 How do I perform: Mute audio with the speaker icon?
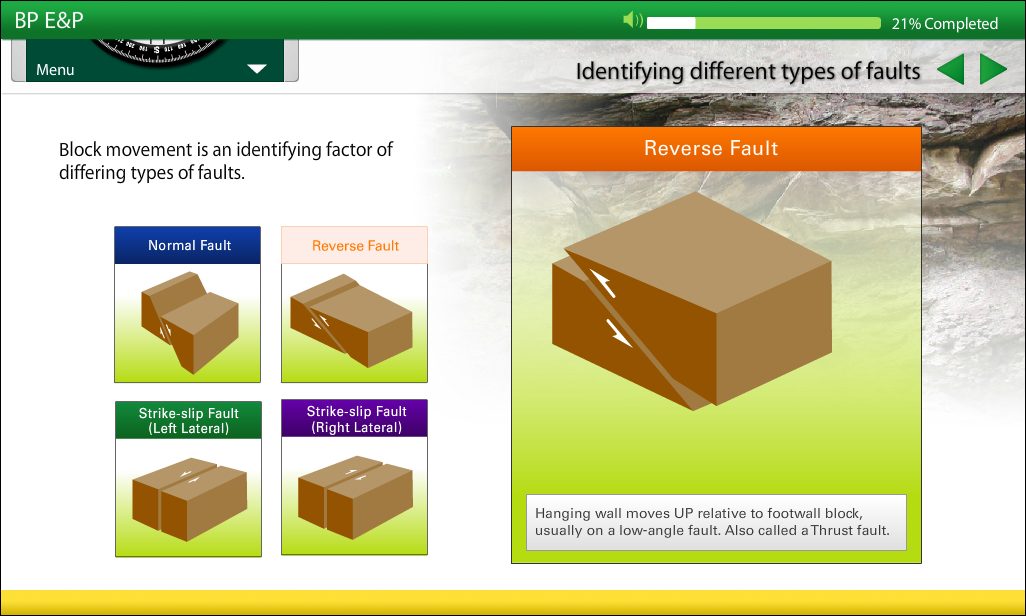click(631, 21)
